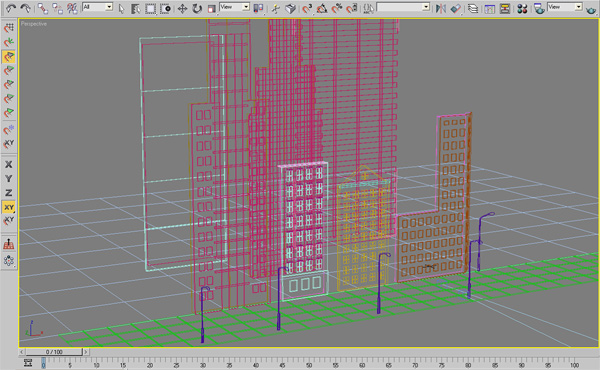600x370 pixels.
Task: Click magnet XY axis constraint snaps icon
Action: tap(9, 144)
